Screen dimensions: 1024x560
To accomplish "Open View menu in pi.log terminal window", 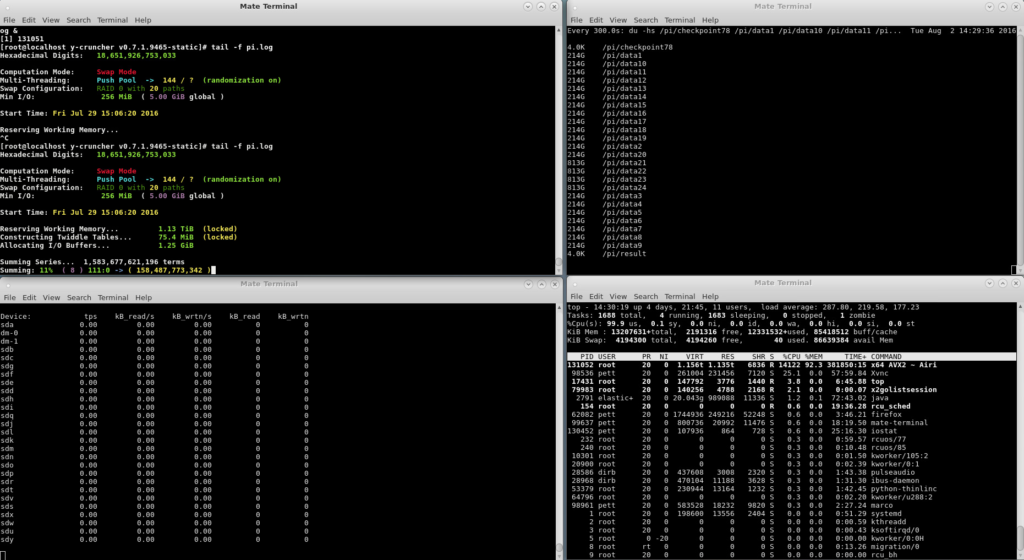I will pos(51,20).
